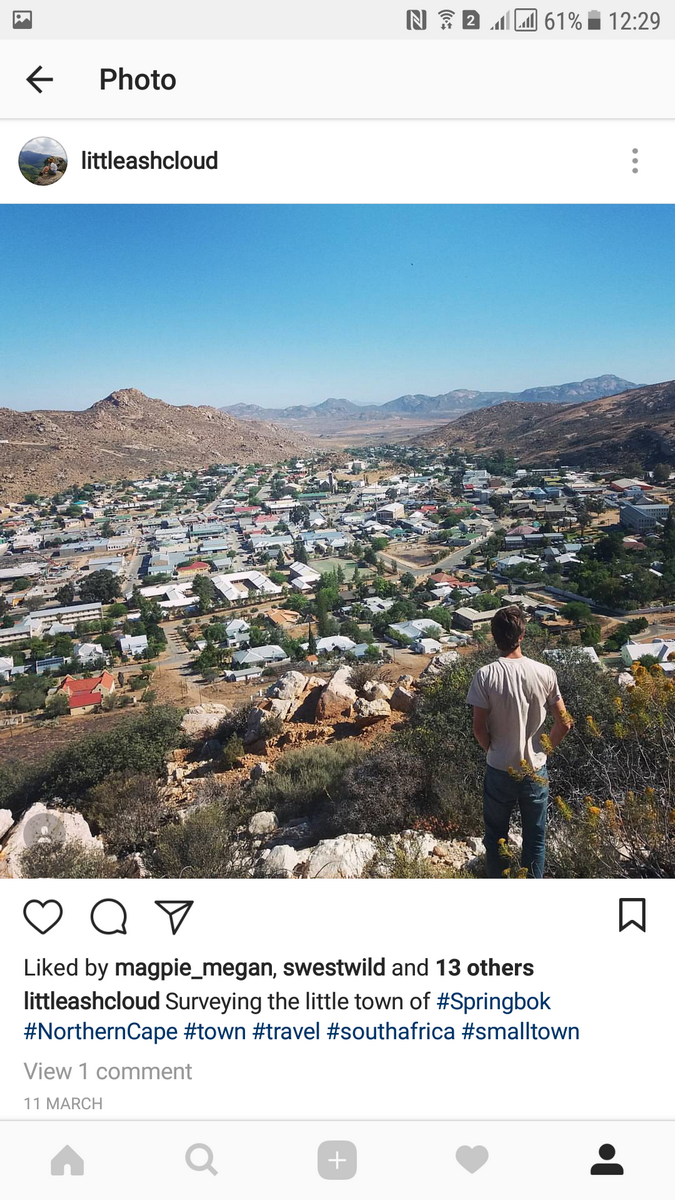Open the #Springbok hashtag
Viewport: 675px width, 1200px height.
(x=494, y=1001)
